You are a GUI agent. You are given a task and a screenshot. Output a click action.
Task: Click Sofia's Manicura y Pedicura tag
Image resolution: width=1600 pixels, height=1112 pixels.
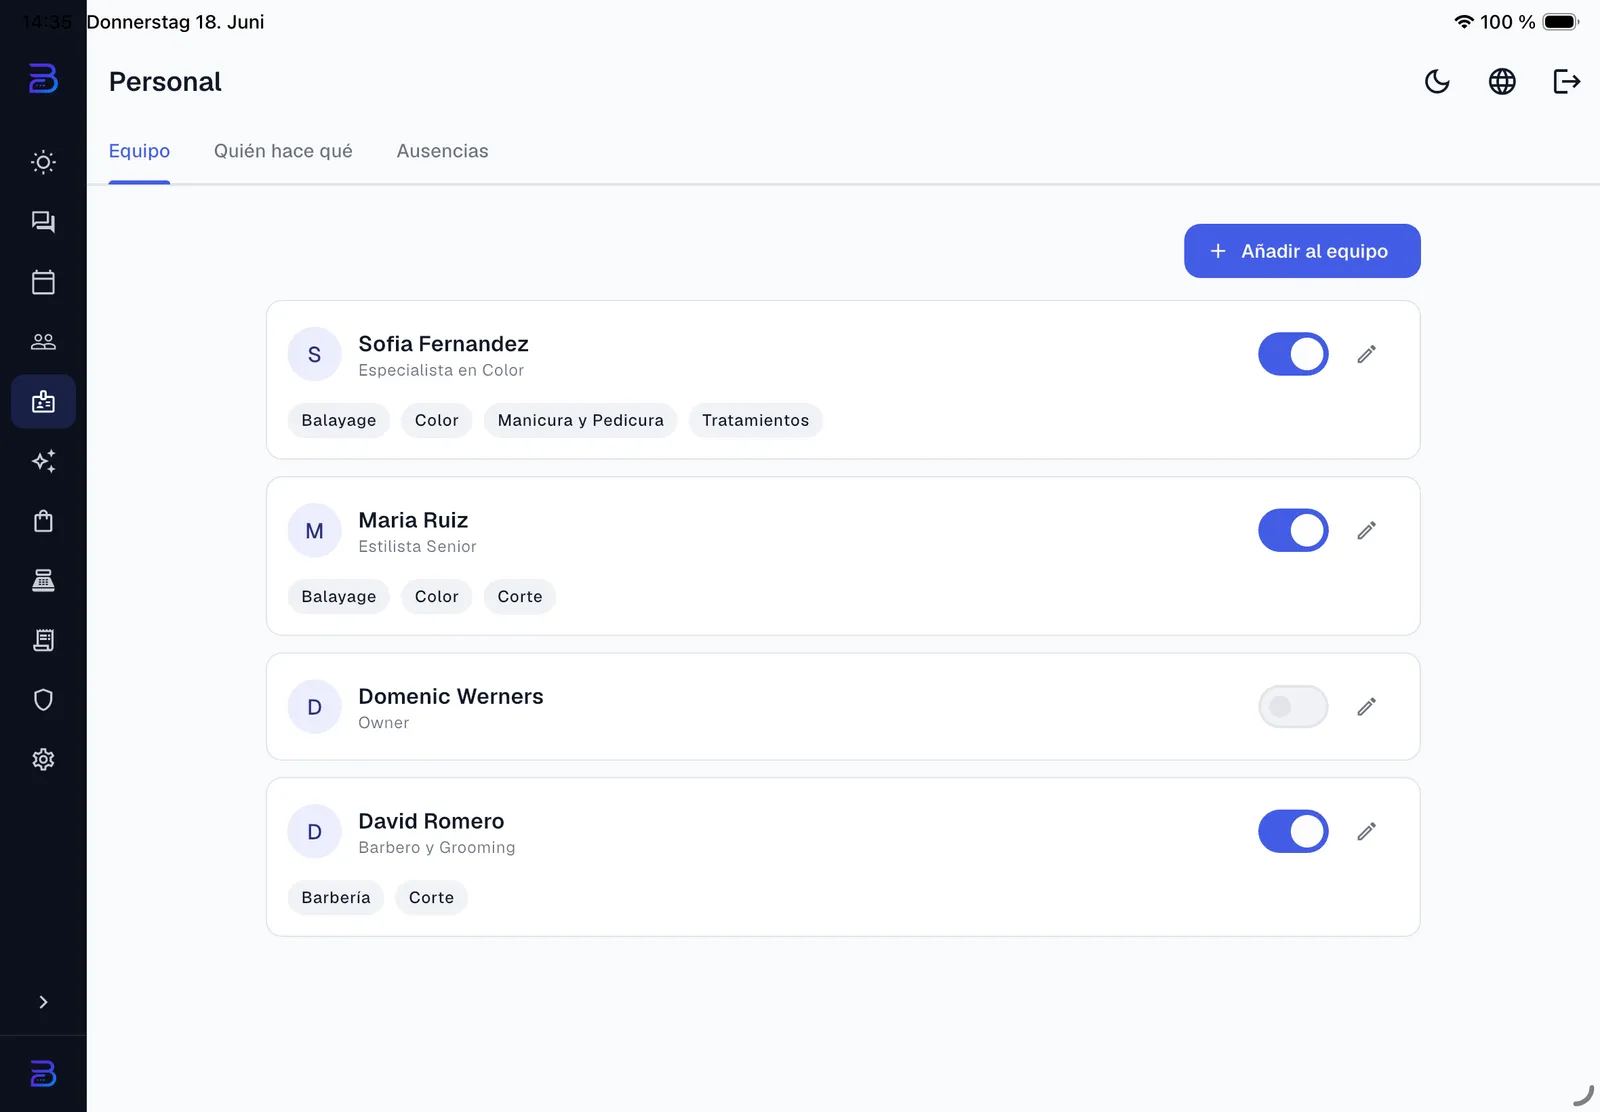pyautogui.click(x=580, y=420)
